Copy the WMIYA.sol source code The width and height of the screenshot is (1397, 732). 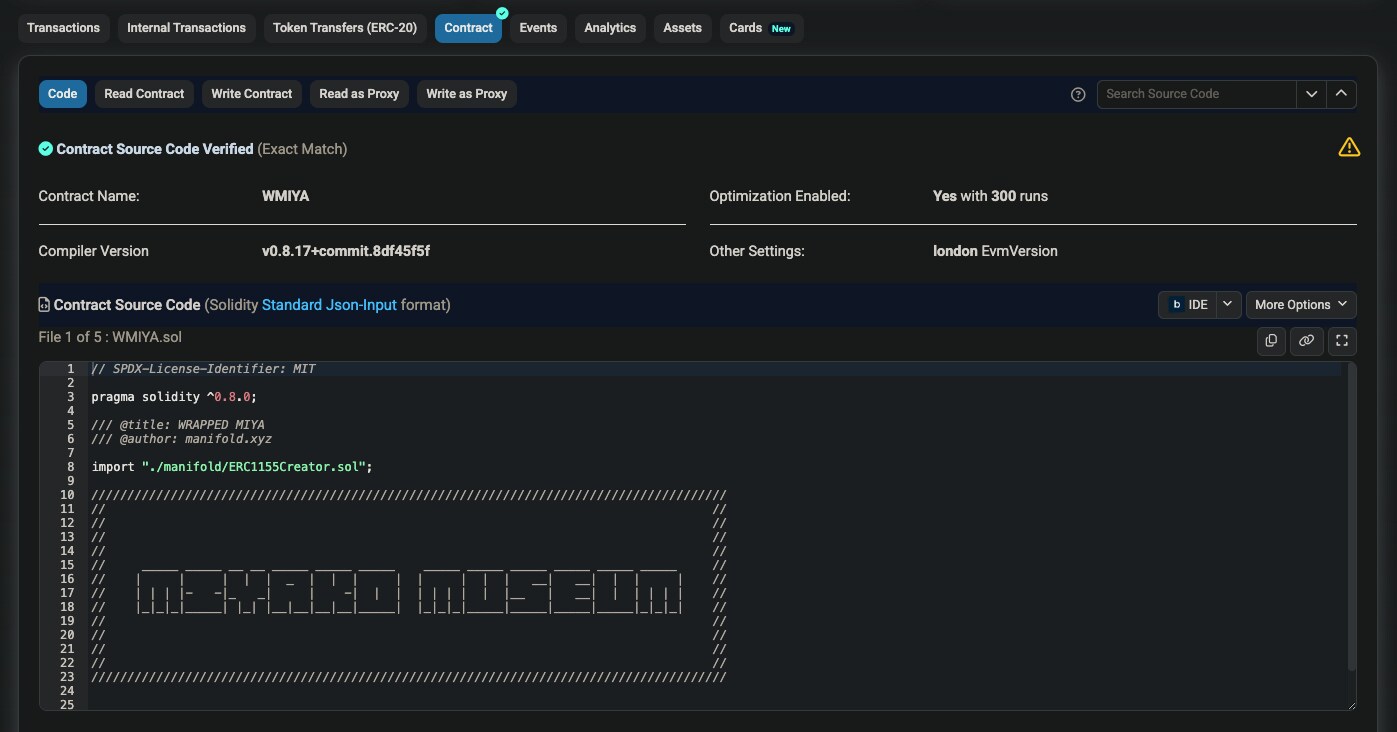[x=1271, y=341]
